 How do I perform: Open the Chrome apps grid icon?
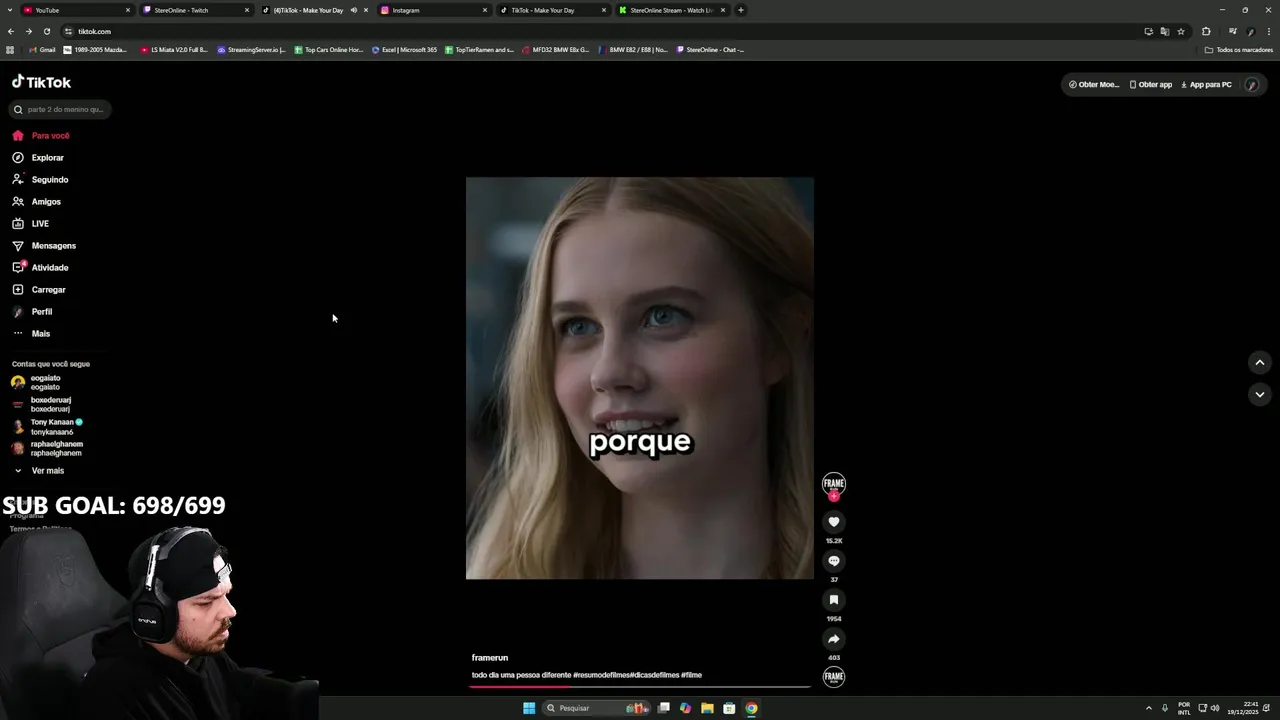point(10,50)
